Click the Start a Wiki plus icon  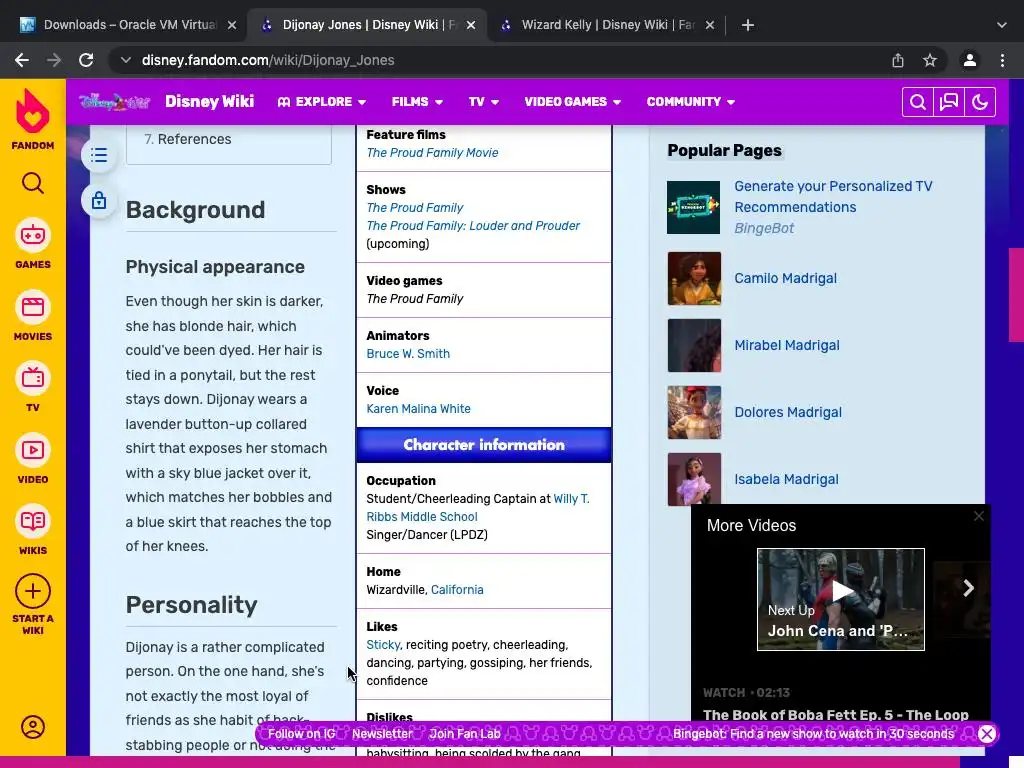[x=33, y=591]
